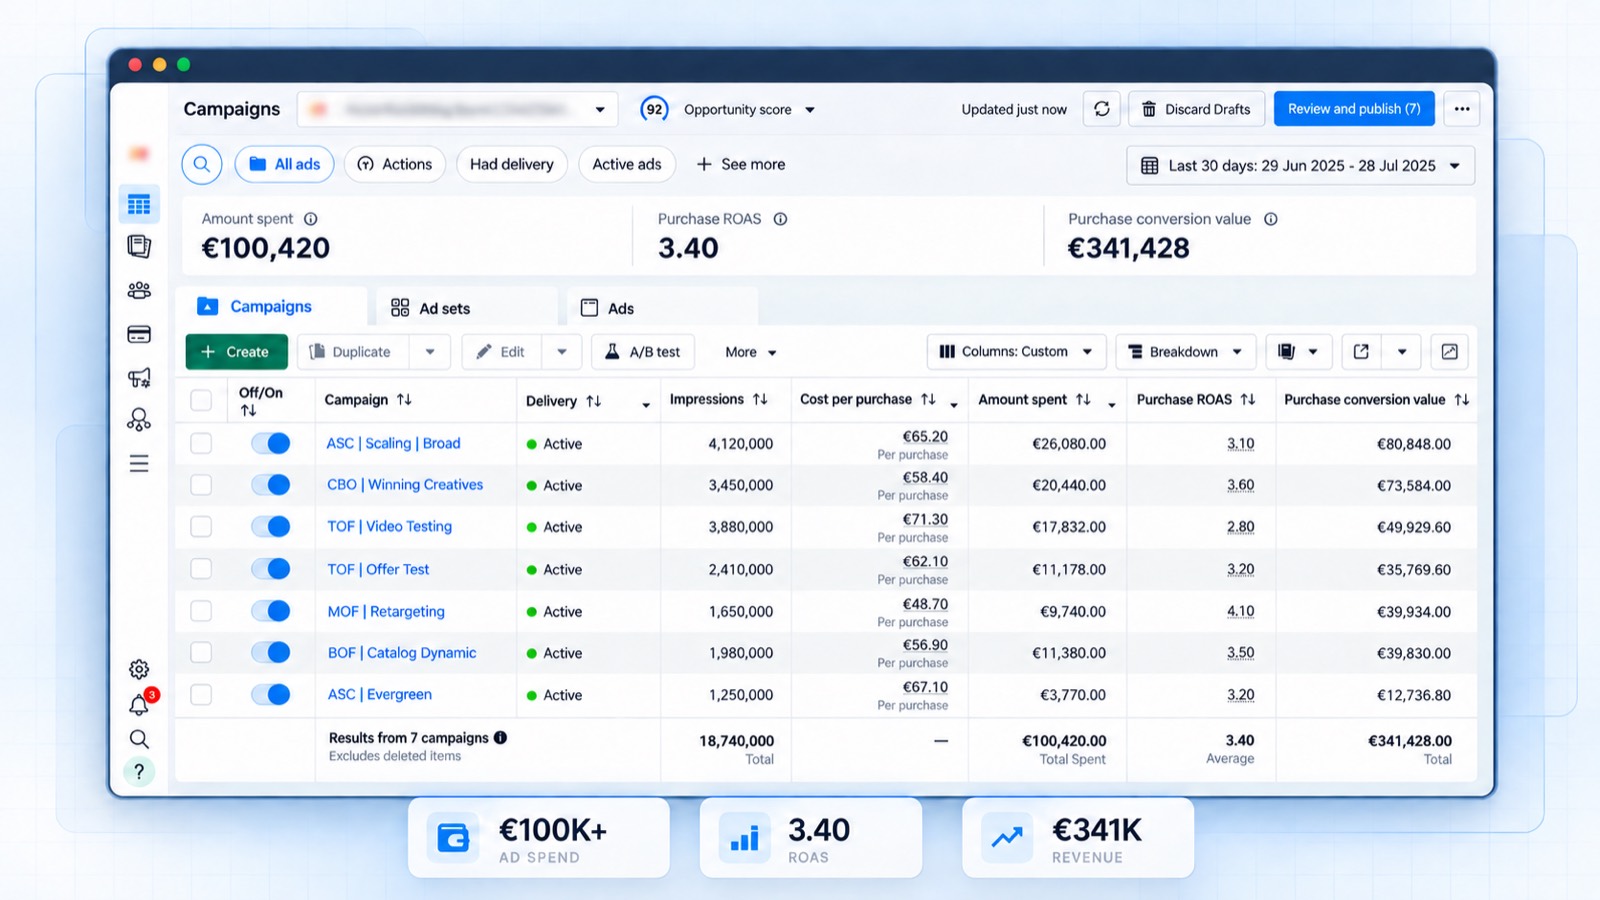Open the help question mark icon
The image size is (1600, 900).
[139, 771]
